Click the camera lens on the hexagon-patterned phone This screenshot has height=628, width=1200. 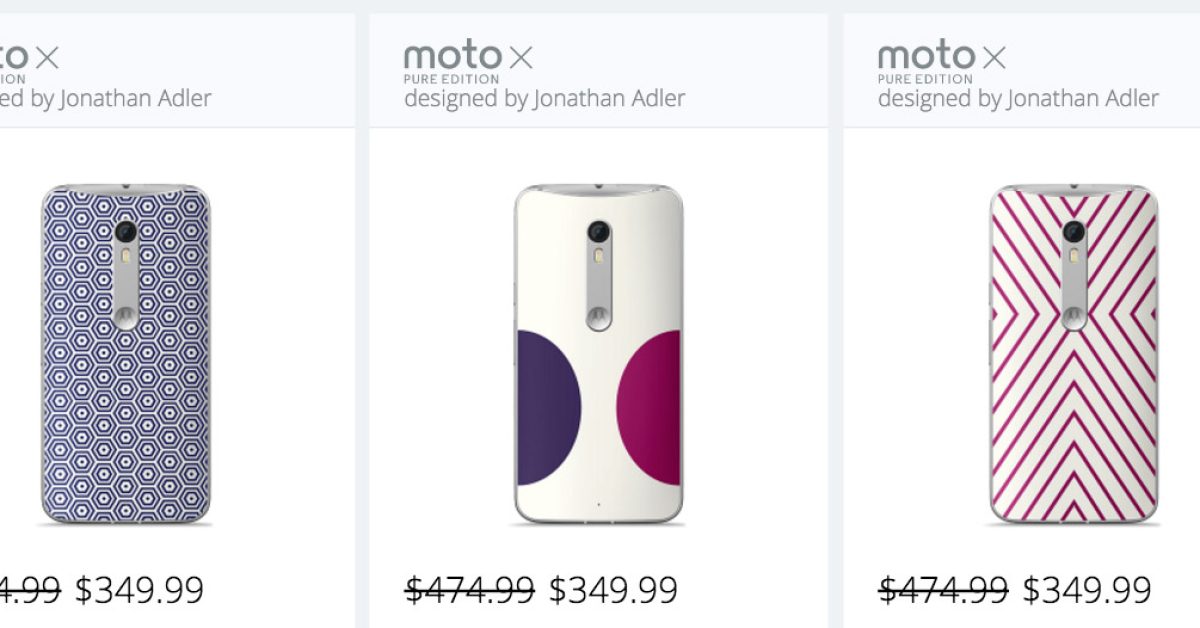(x=126, y=233)
